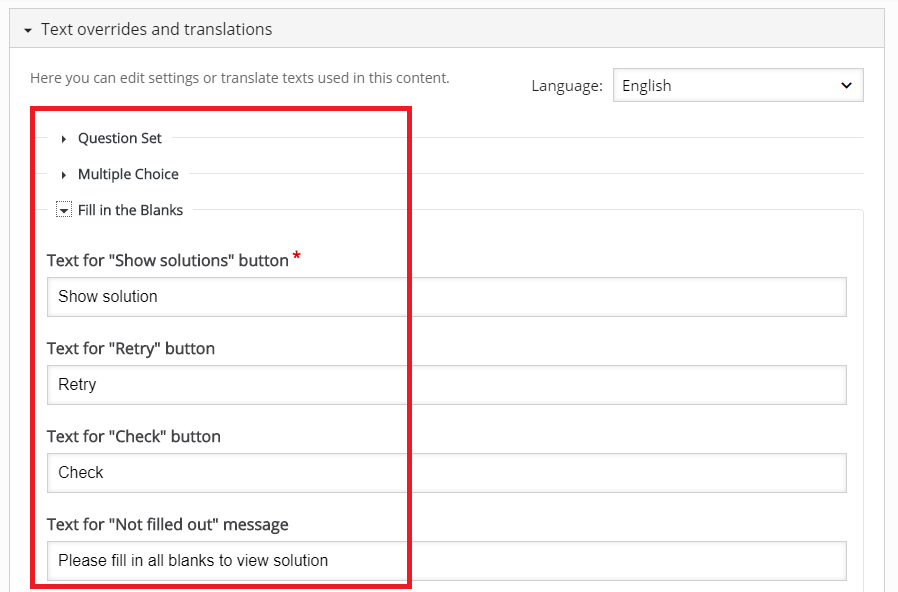Screen dimensions: 898x592
Task: Click the Language: label
Action: pos(567,86)
